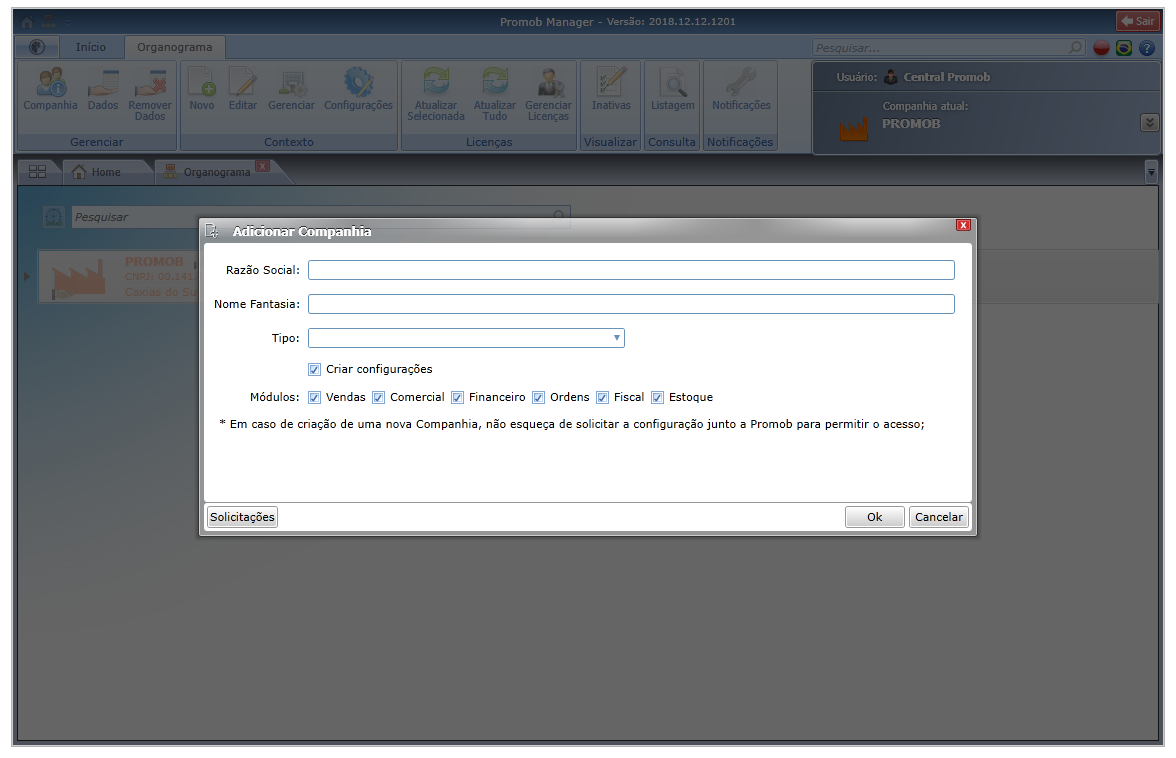Click the Central Promob user avatar icon
The height and width of the screenshot is (758, 1176).
point(890,76)
